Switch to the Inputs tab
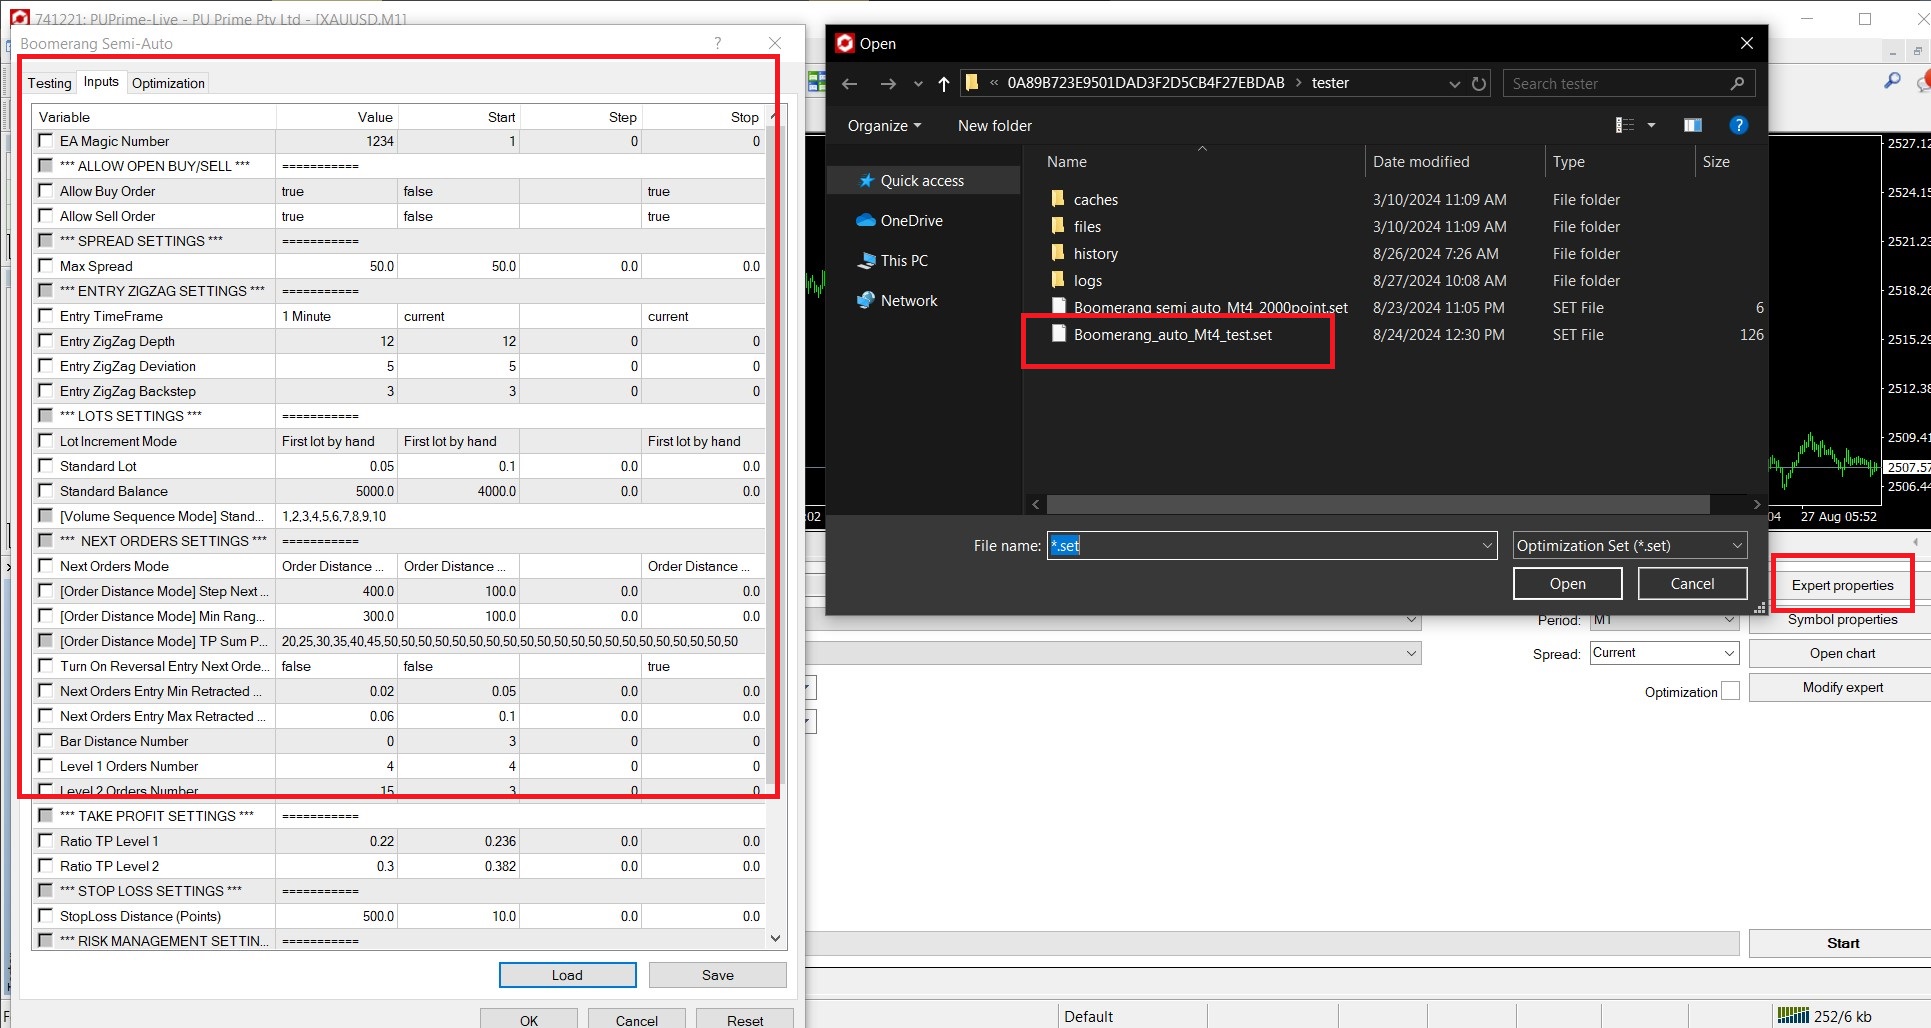1931x1028 pixels. click(101, 82)
